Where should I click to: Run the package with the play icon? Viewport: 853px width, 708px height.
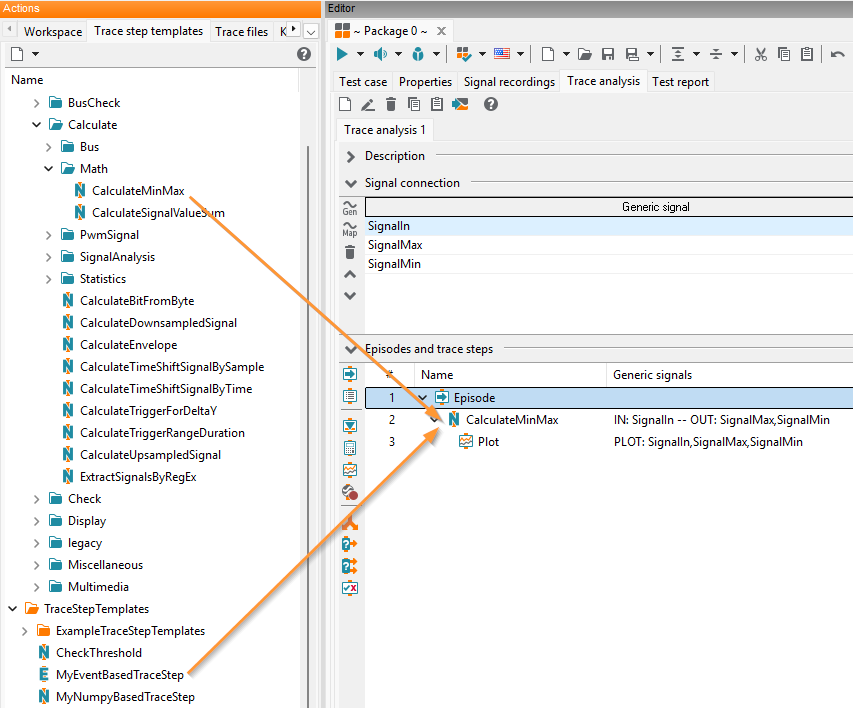[x=342, y=54]
